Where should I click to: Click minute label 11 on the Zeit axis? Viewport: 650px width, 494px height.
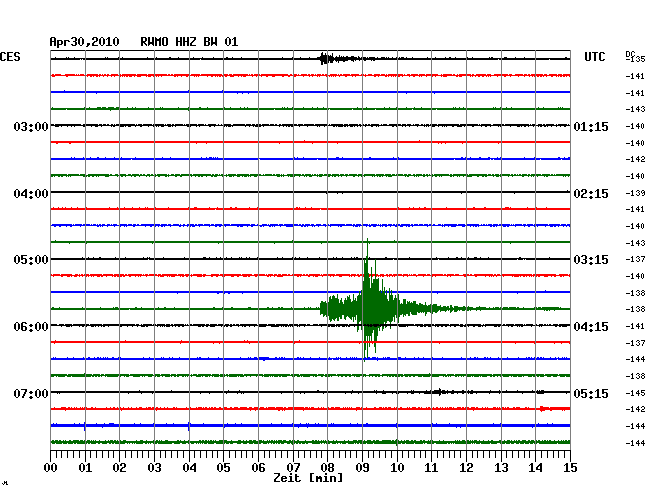pos(432,468)
